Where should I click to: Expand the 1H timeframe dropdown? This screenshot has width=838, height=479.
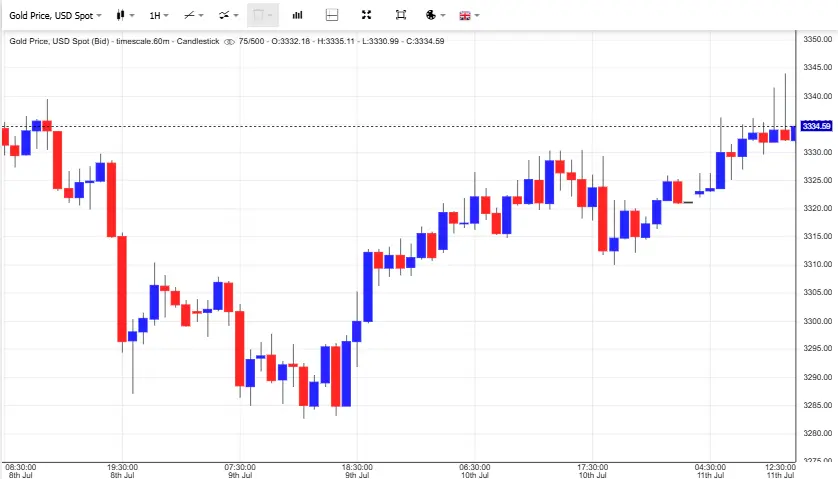pyautogui.click(x=158, y=15)
